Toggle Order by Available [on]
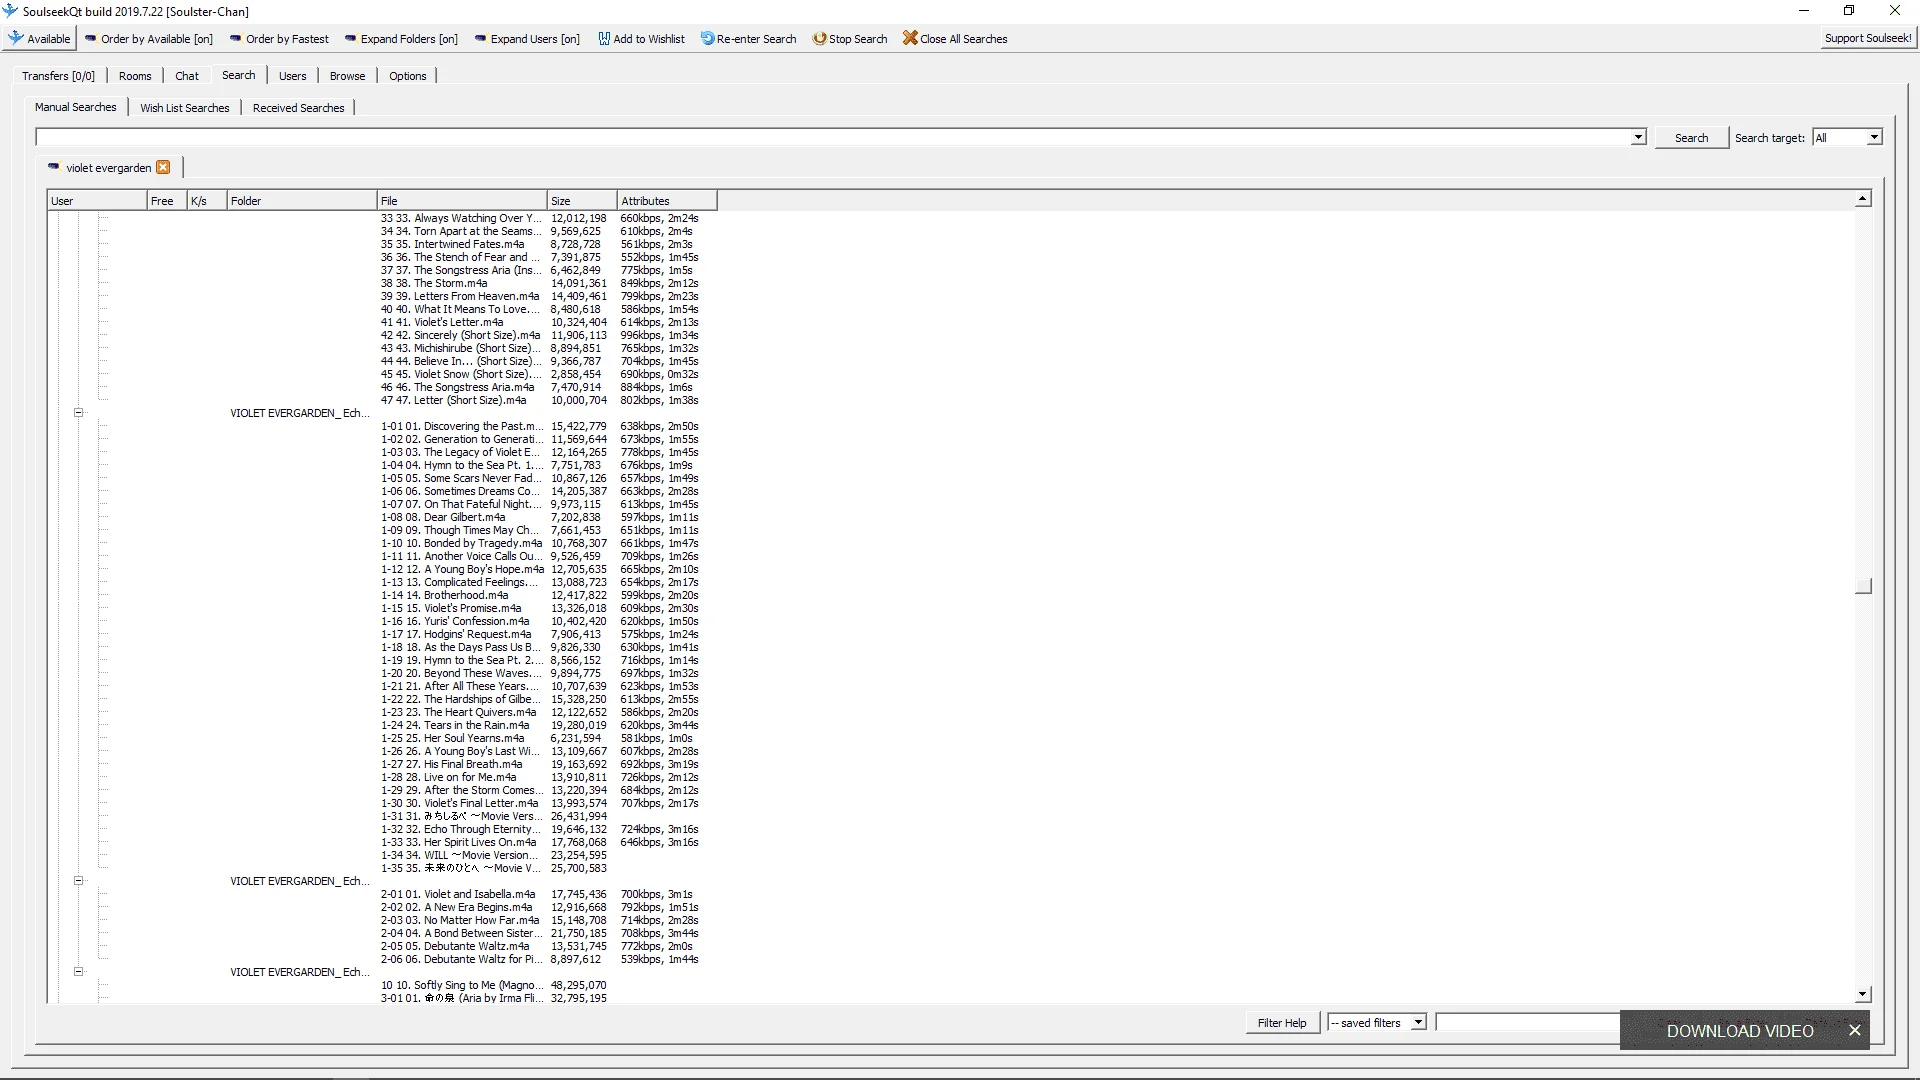Viewport: 1920px width, 1080px height. 149,39
